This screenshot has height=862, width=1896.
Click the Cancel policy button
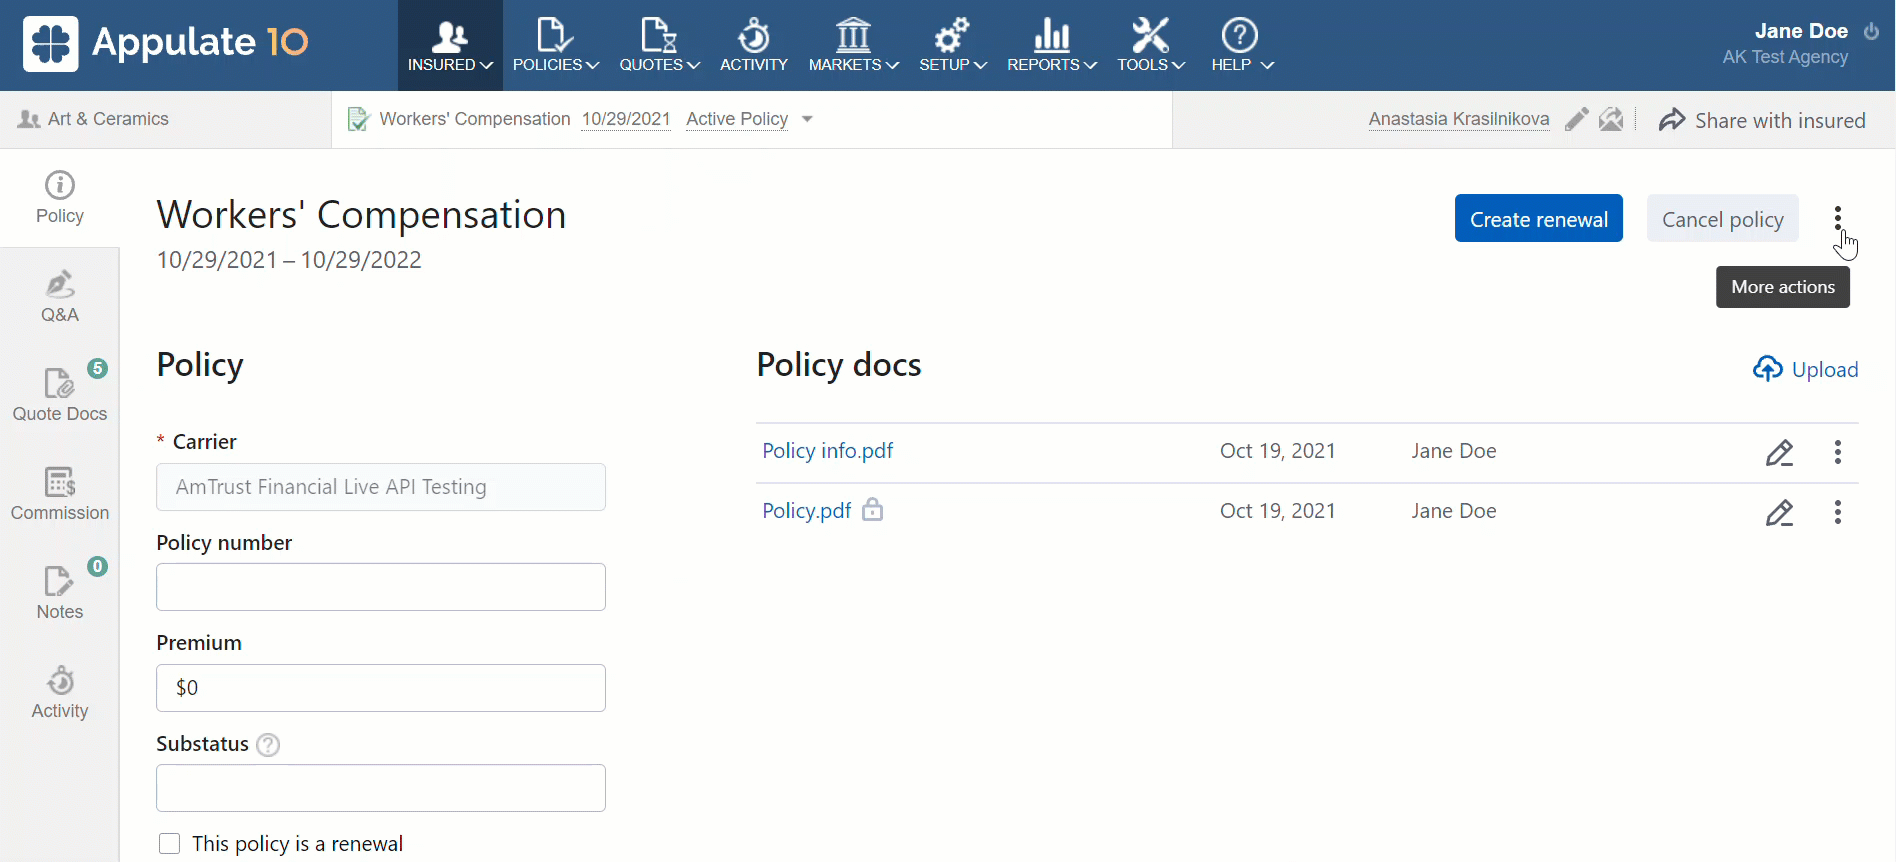(1722, 219)
